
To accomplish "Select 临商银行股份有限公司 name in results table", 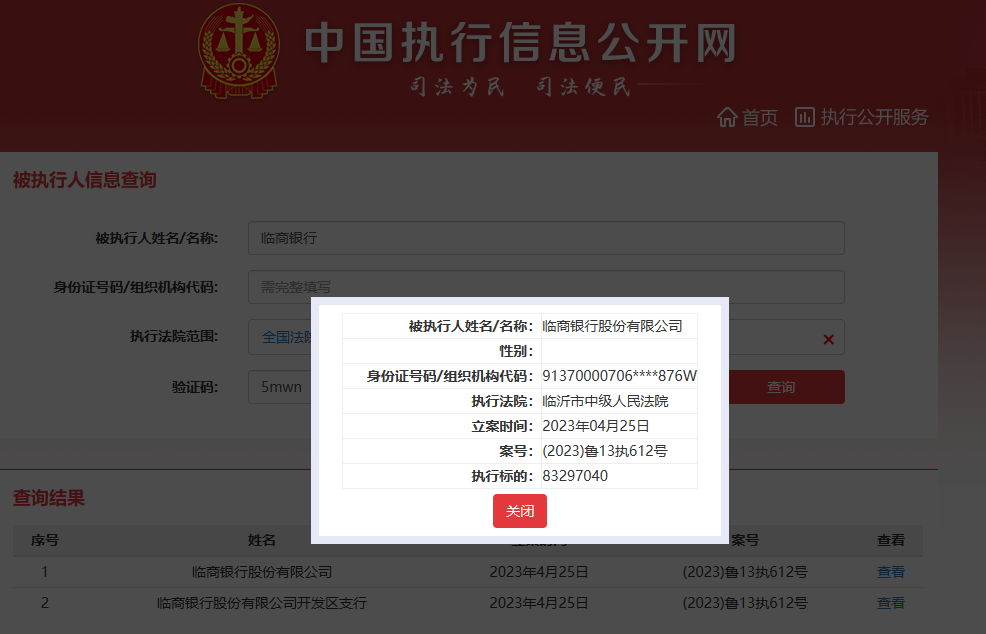I will tap(262, 572).
